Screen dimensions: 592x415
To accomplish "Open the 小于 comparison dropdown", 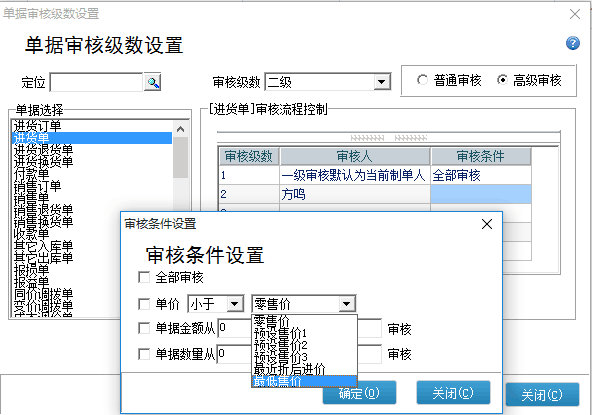I will point(234,304).
